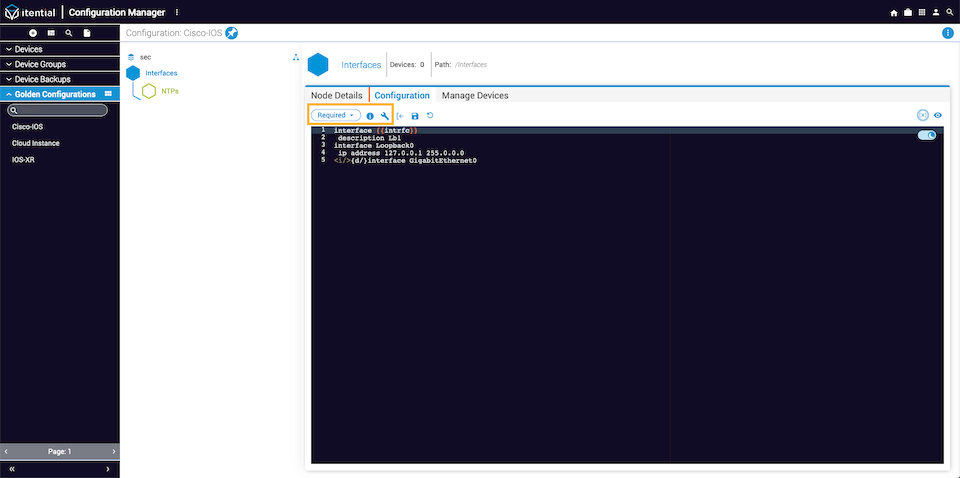This screenshot has width=960, height=478.
Task: Click into the Golden Configurations search field
Action: click(58, 110)
